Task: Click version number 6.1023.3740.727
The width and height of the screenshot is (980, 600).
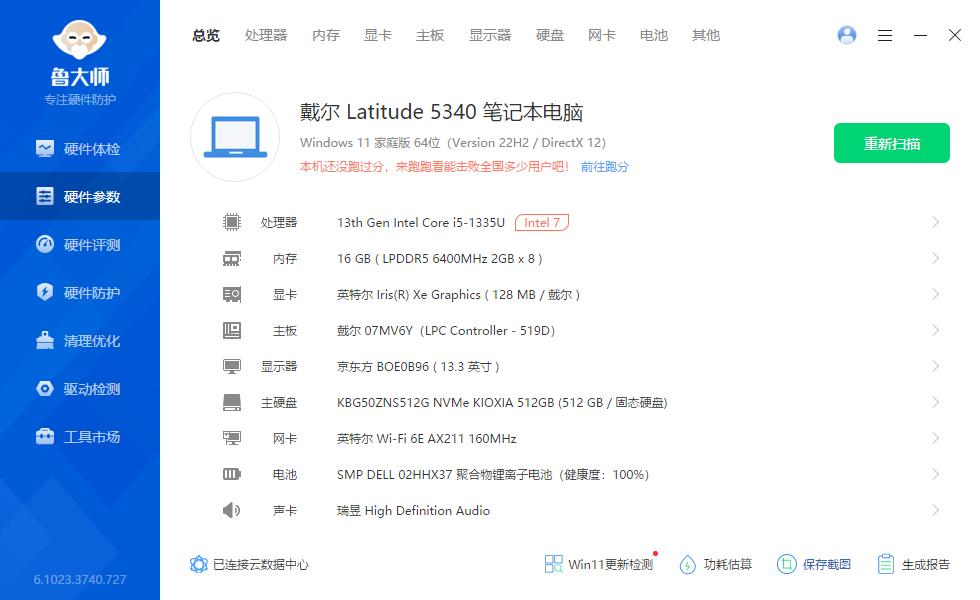Action: (80, 579)
